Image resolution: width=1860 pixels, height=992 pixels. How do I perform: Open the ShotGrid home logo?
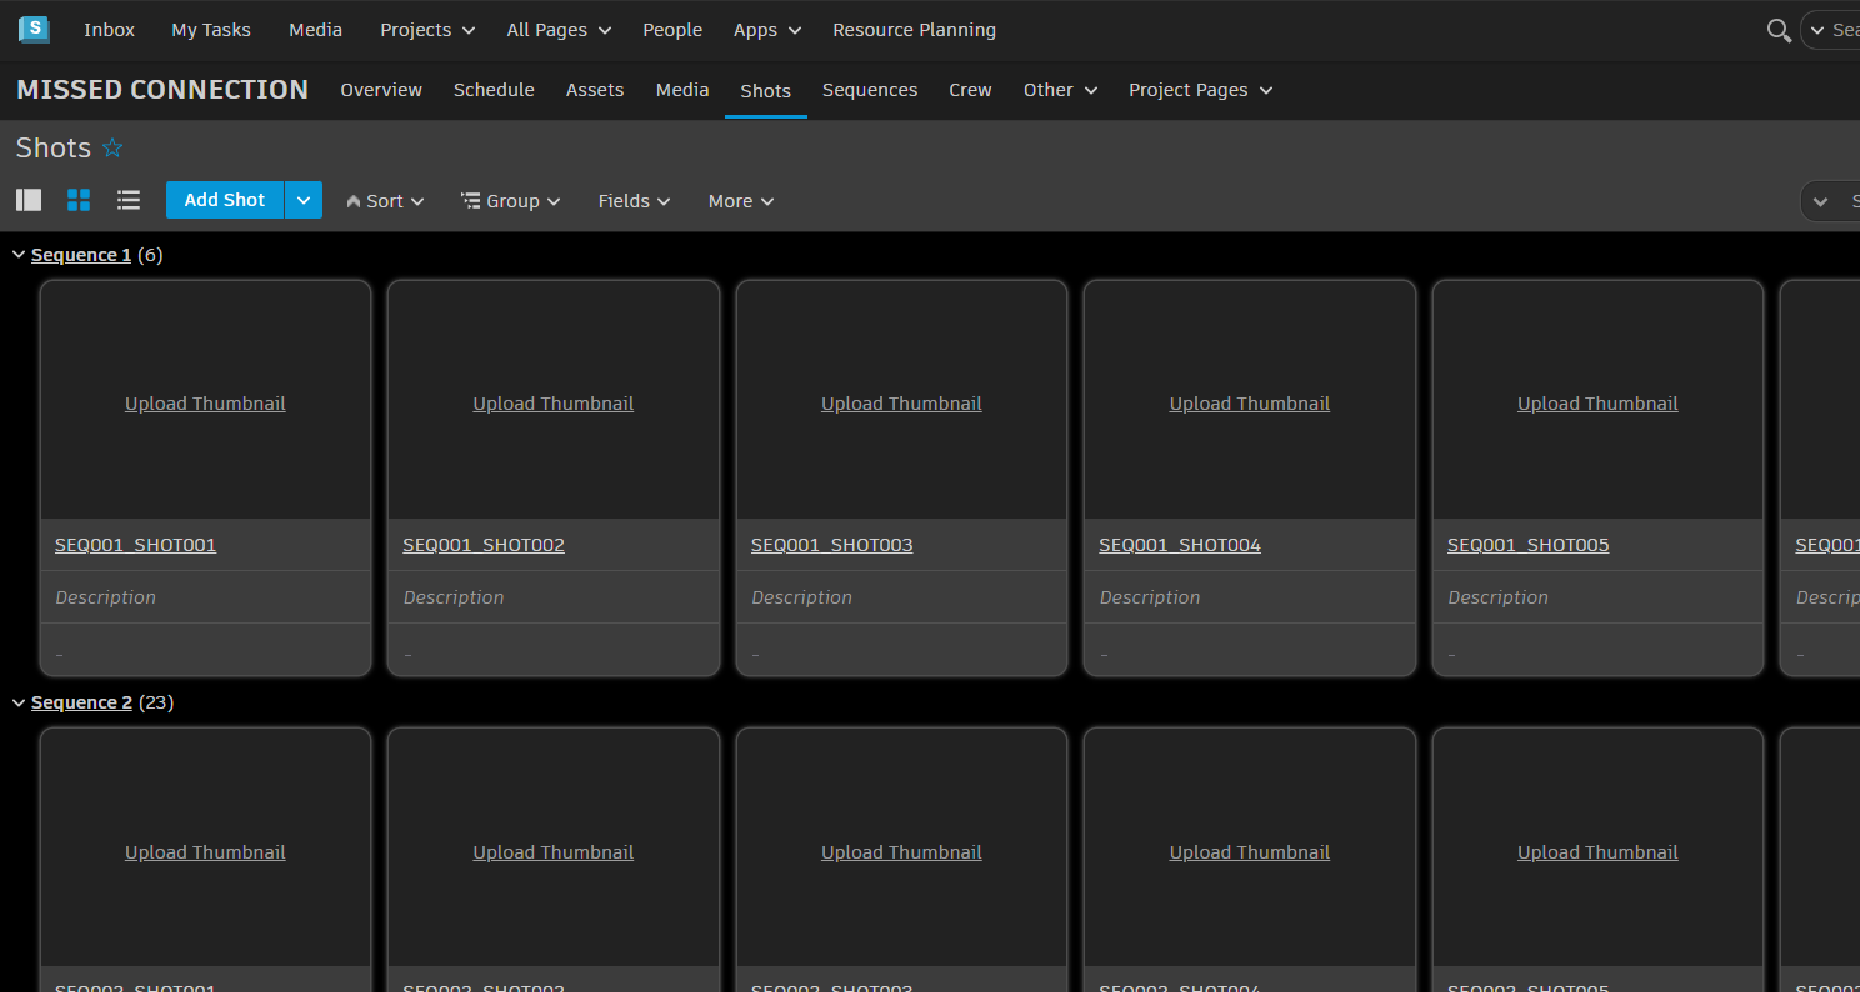coord(34,29)
